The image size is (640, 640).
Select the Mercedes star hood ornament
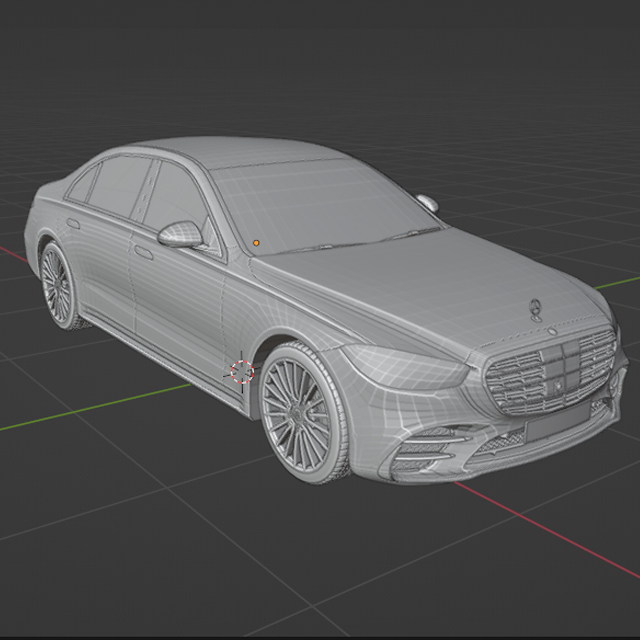[535, 310]
